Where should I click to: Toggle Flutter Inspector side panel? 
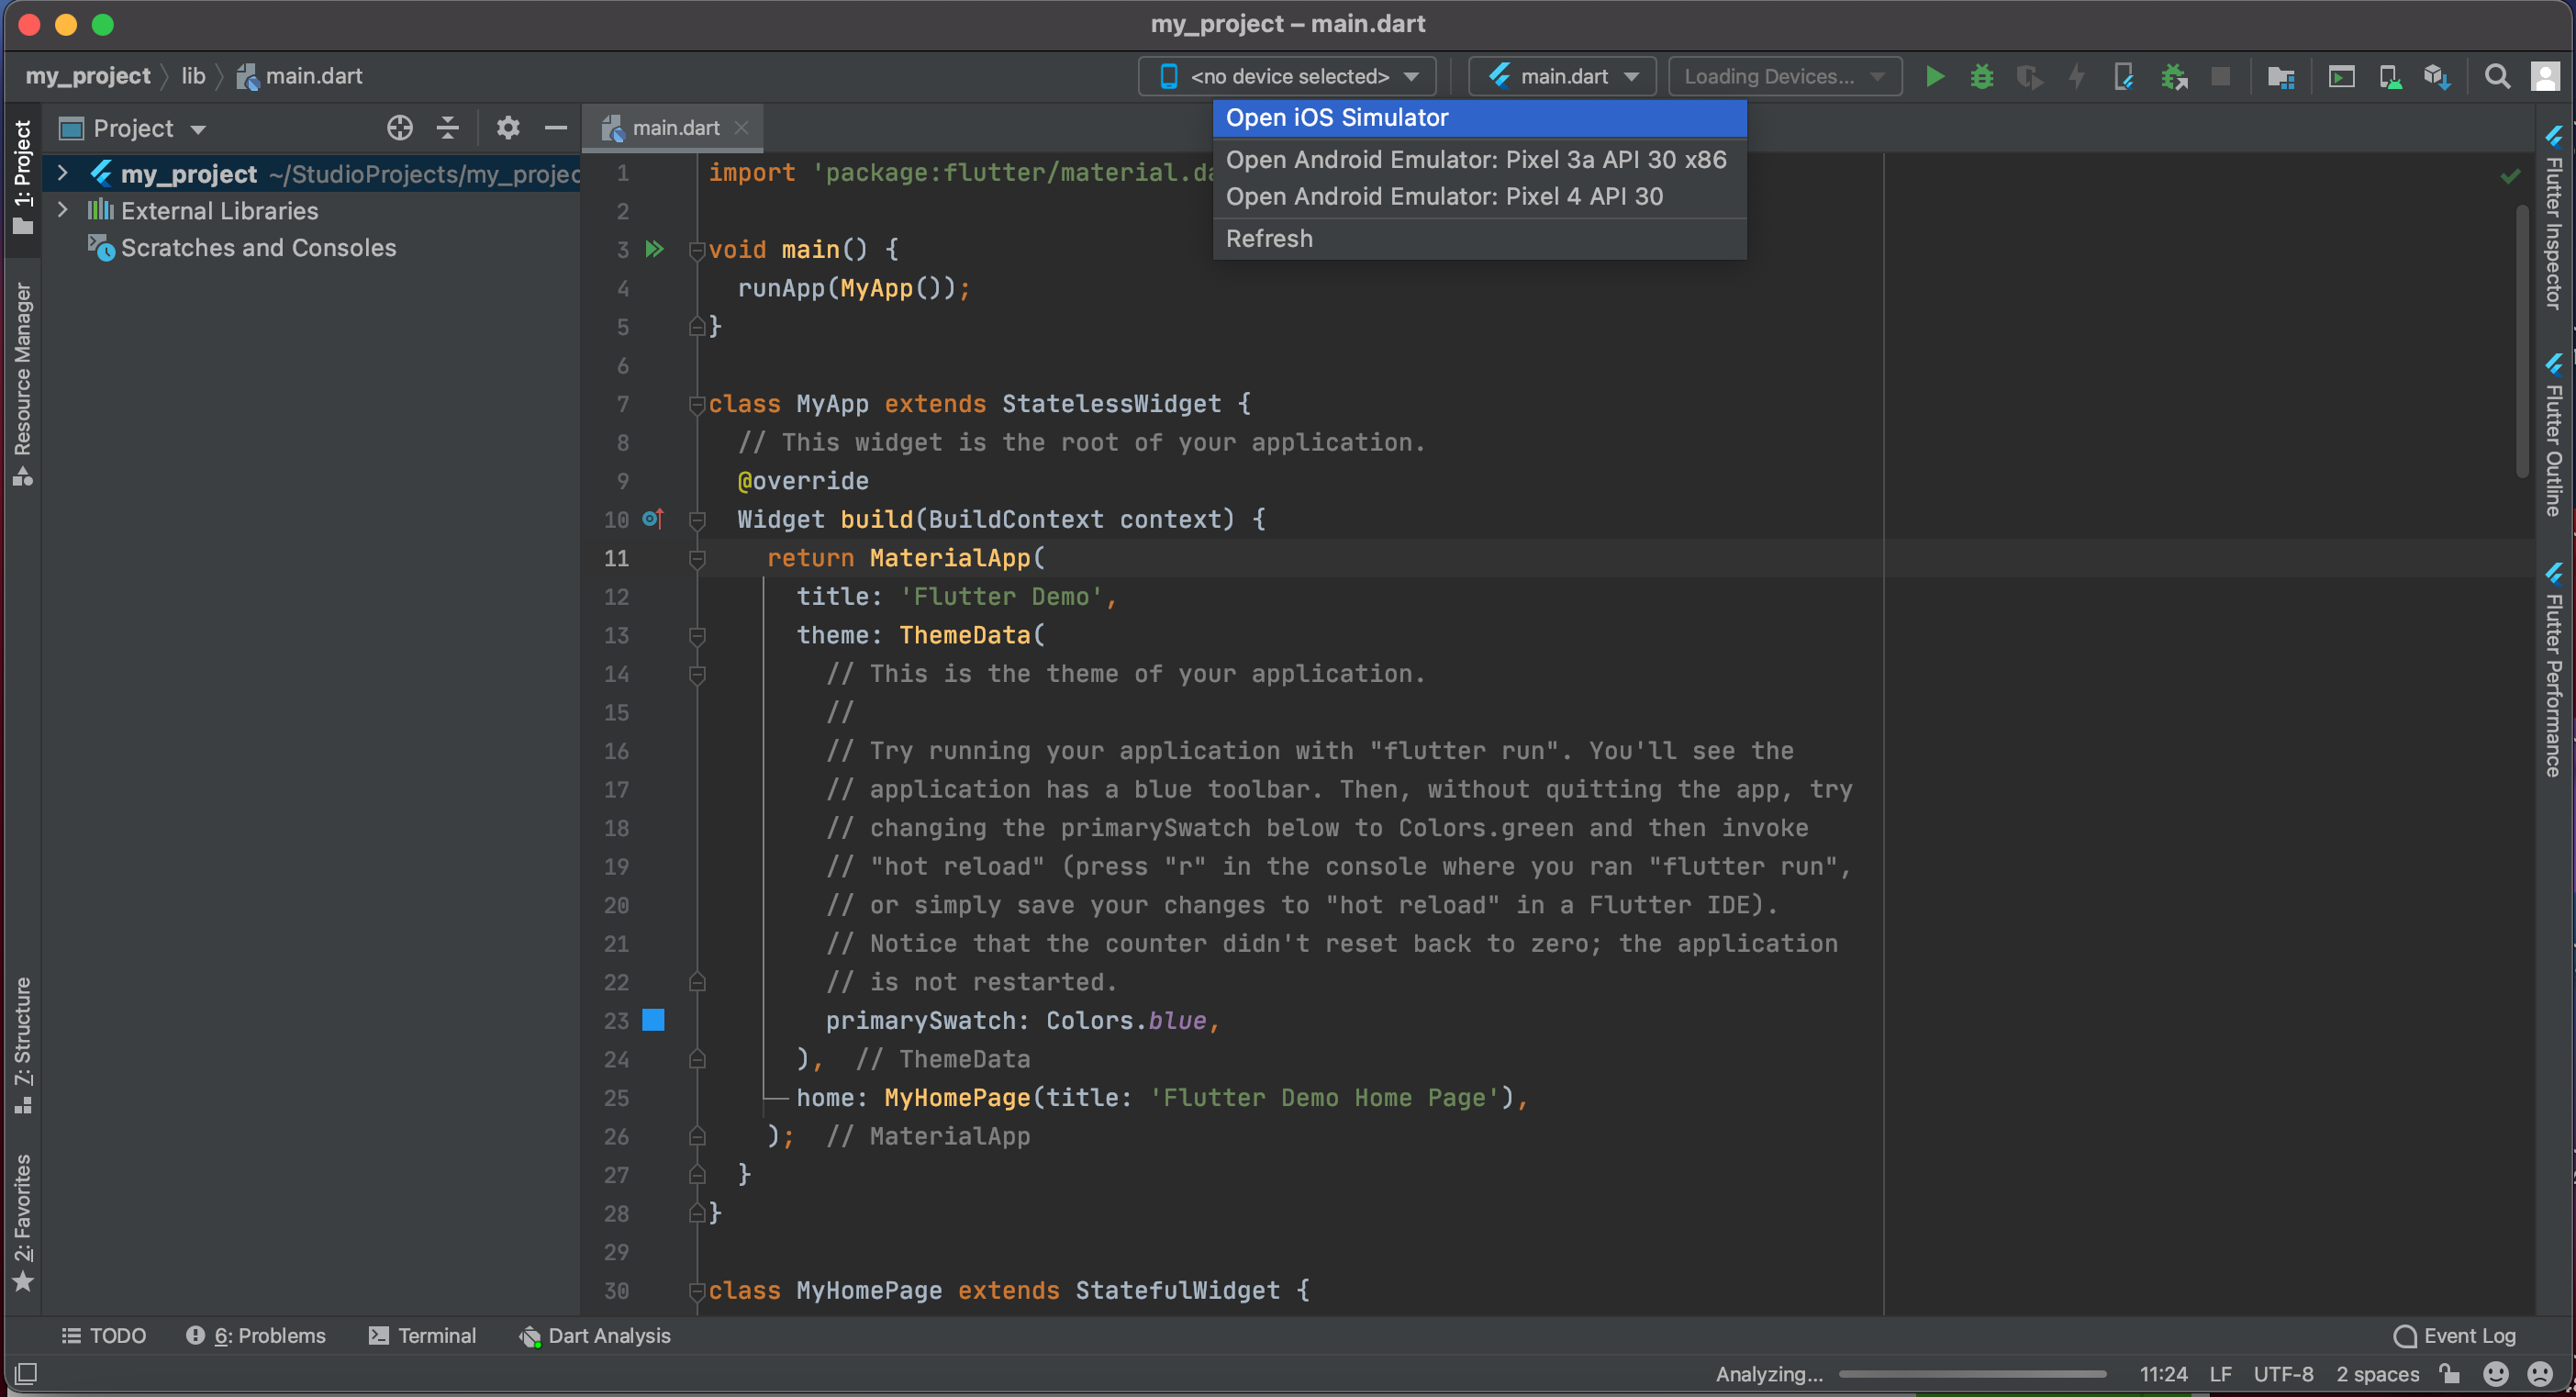point(2554,220)
